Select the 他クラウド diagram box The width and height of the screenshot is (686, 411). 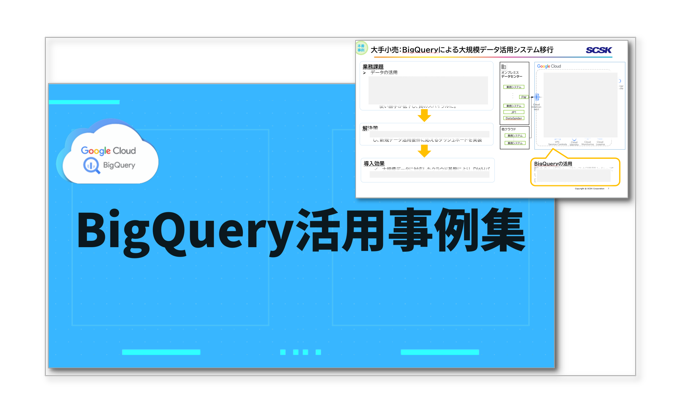[x=514, y=137]
